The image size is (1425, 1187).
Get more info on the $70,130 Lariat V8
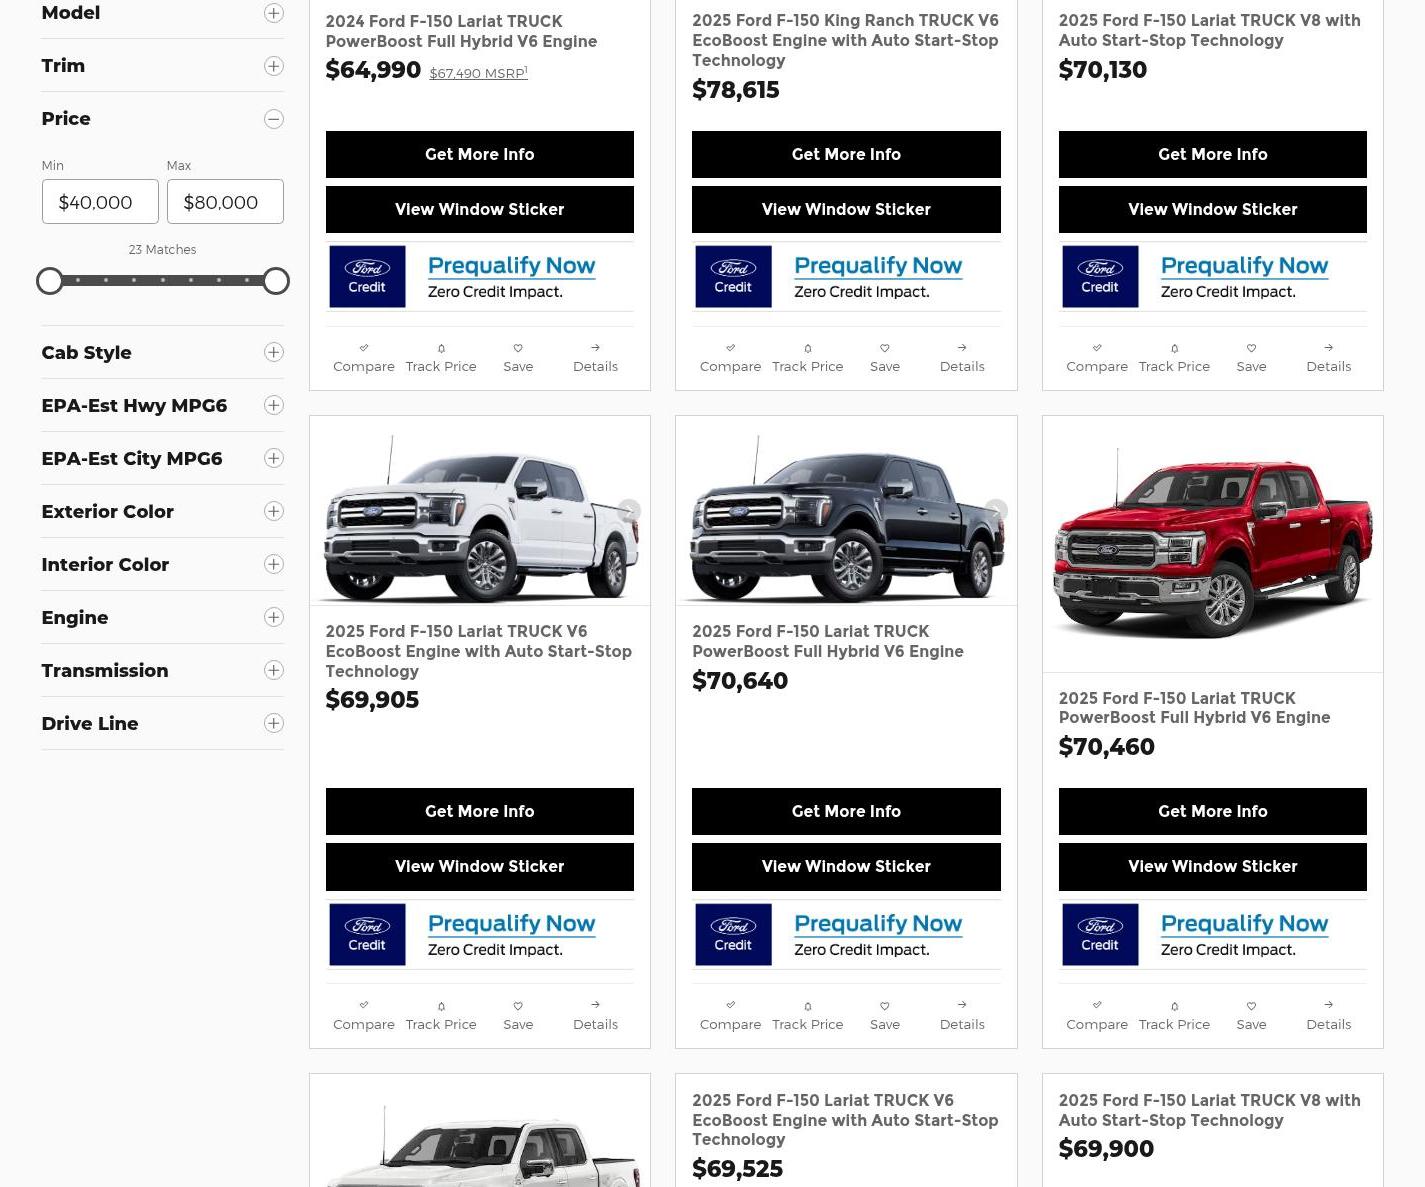(1213, 154)
